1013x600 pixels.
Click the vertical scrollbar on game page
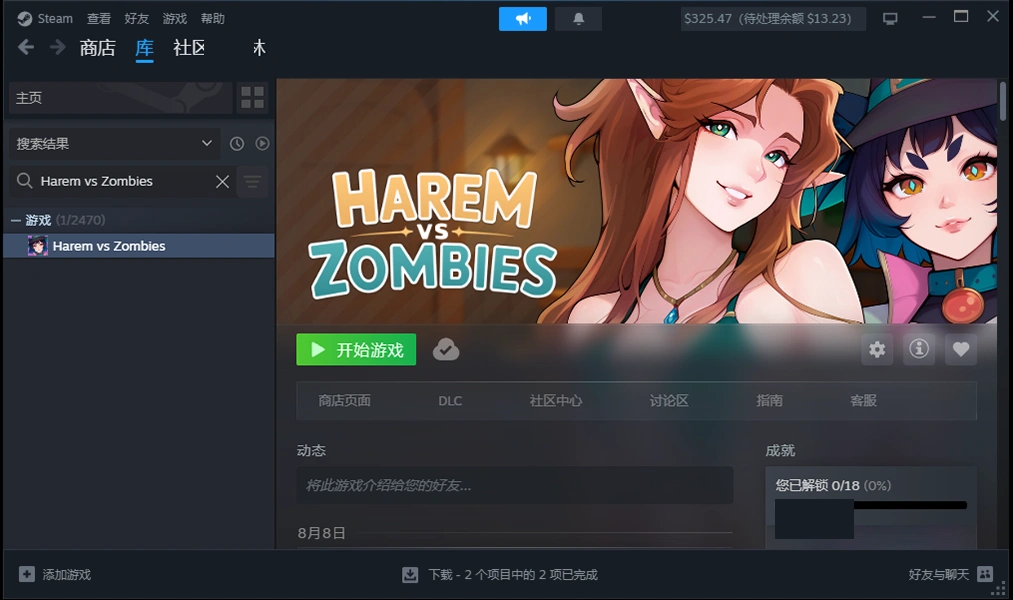click(1003, 100)
